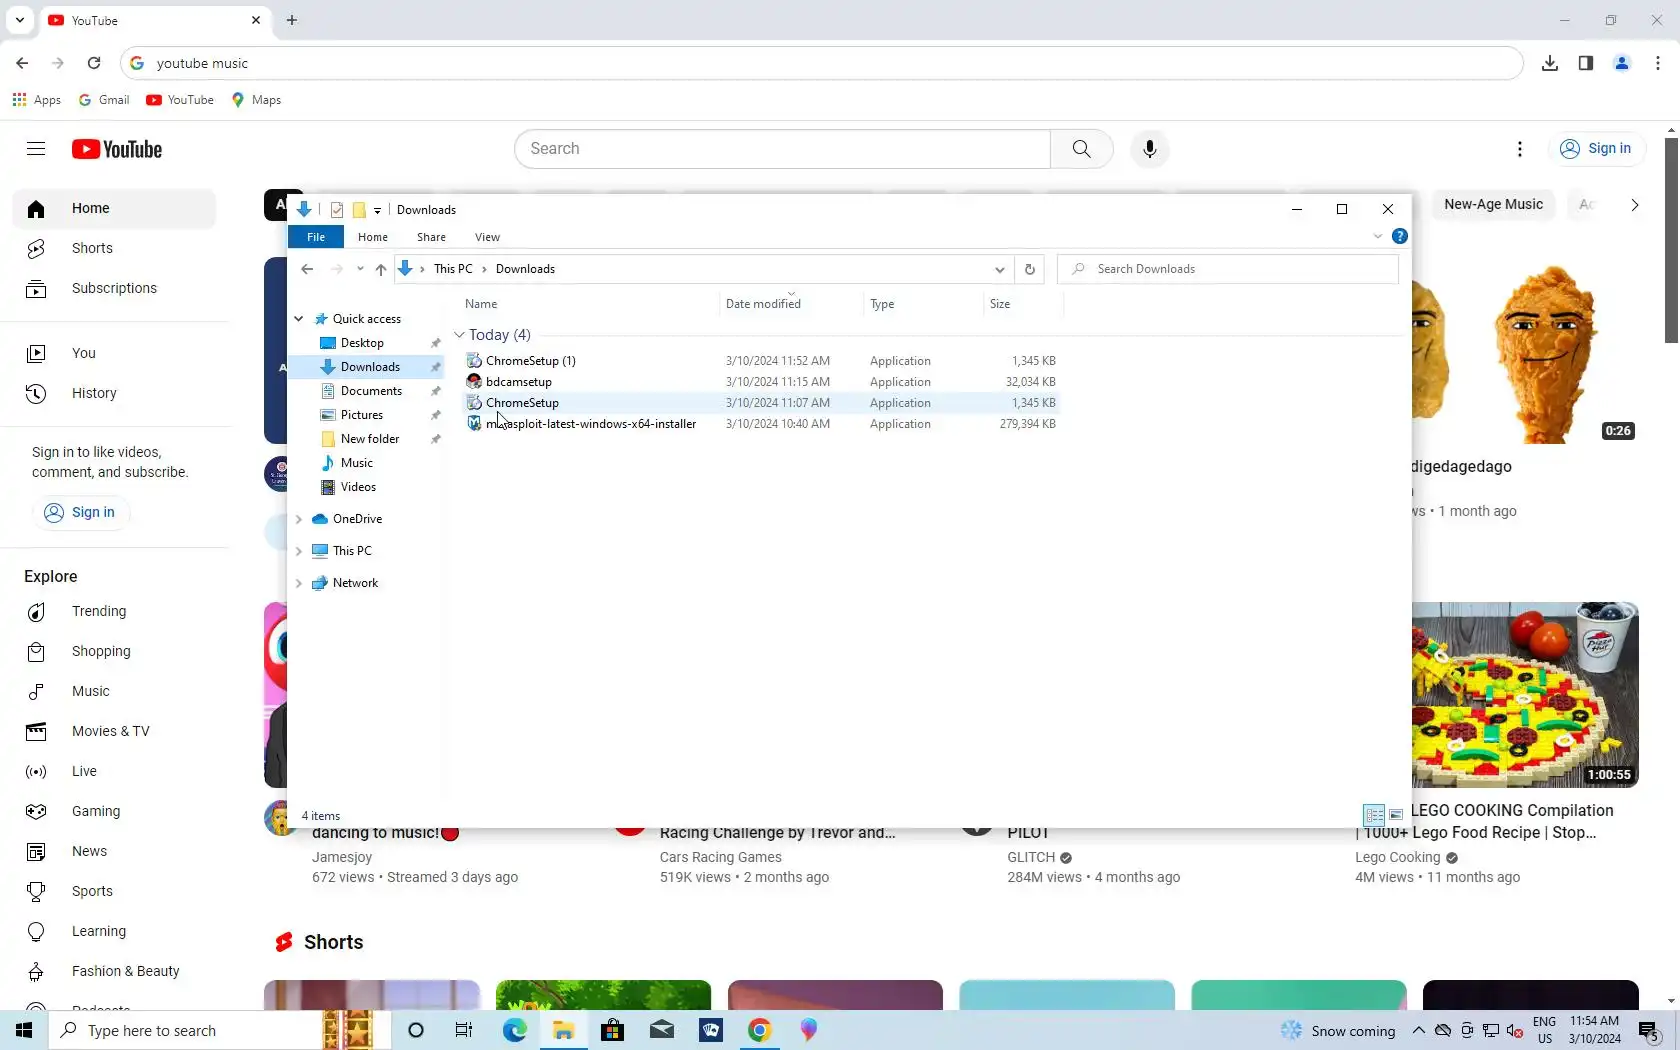Select metasploit-latest-windows-x64-installer file

tap(591, 424)
